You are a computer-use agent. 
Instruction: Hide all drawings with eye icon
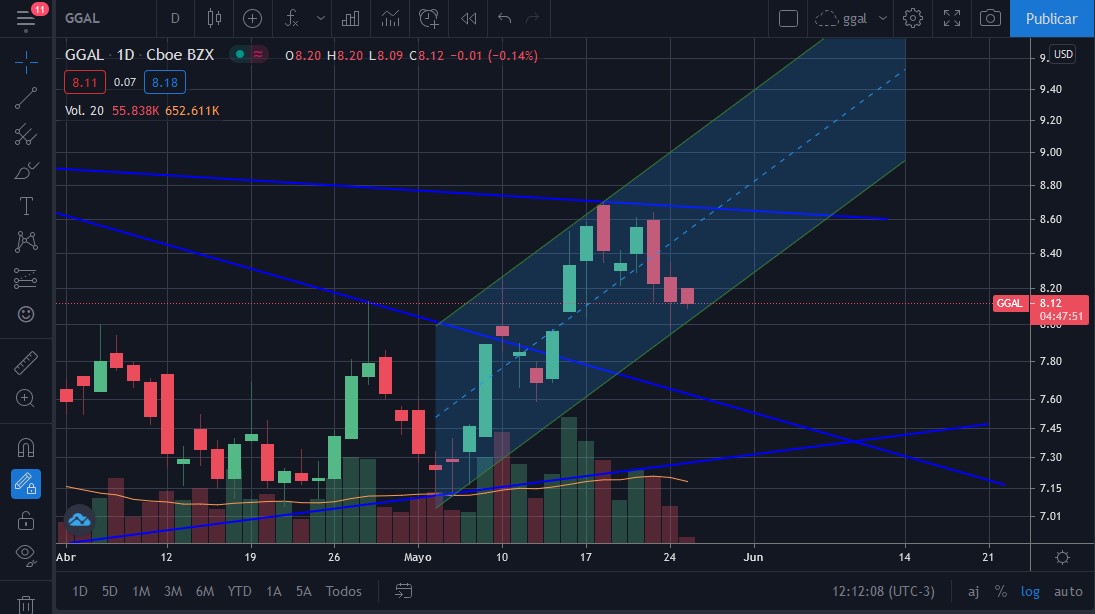tap(26, 555)
